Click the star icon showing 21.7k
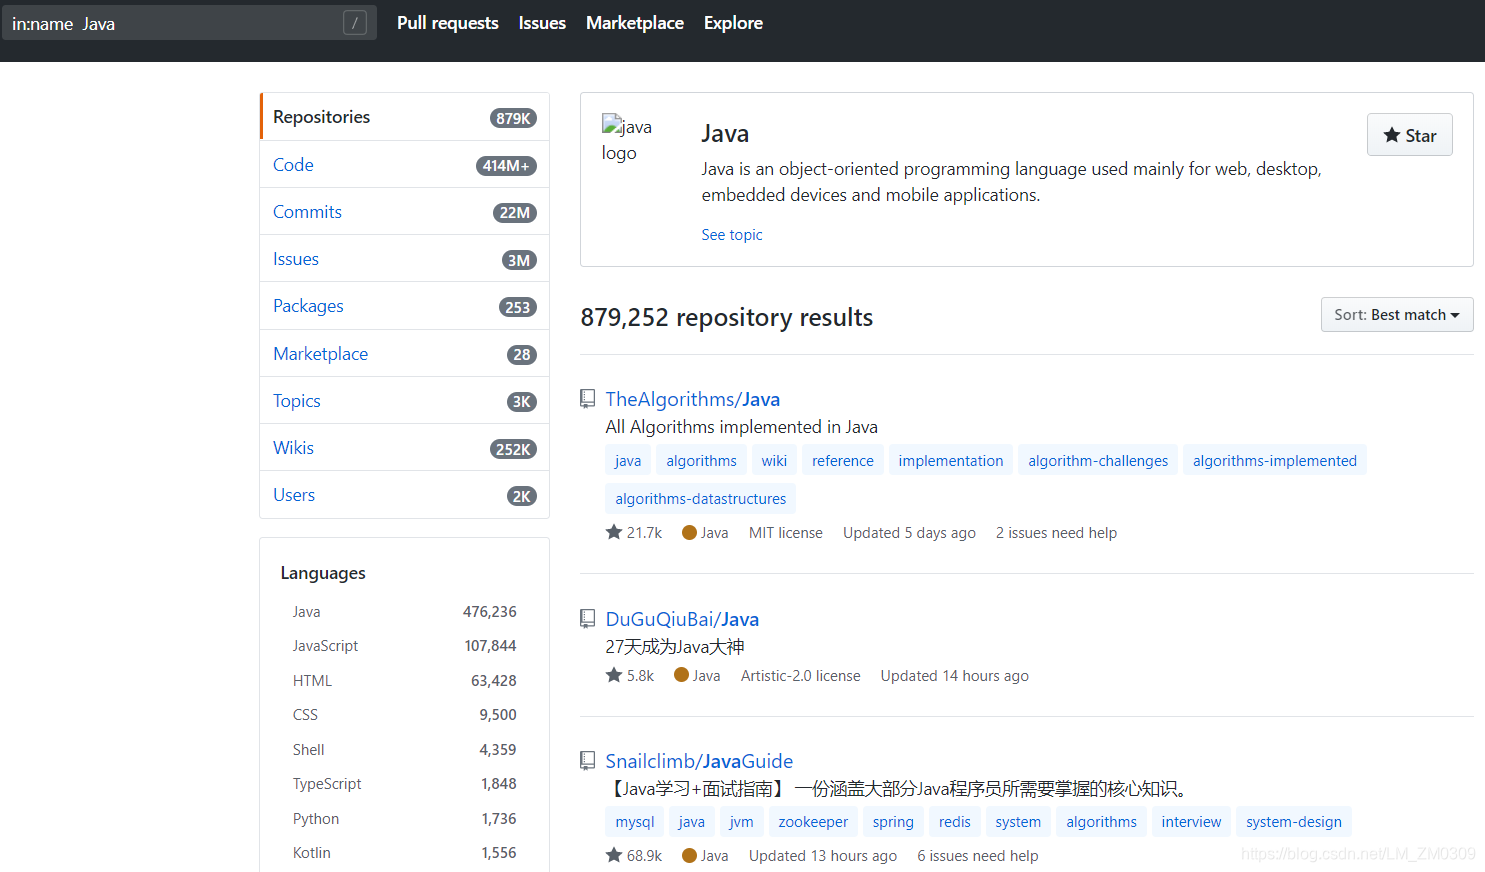 tap(614, 532)
